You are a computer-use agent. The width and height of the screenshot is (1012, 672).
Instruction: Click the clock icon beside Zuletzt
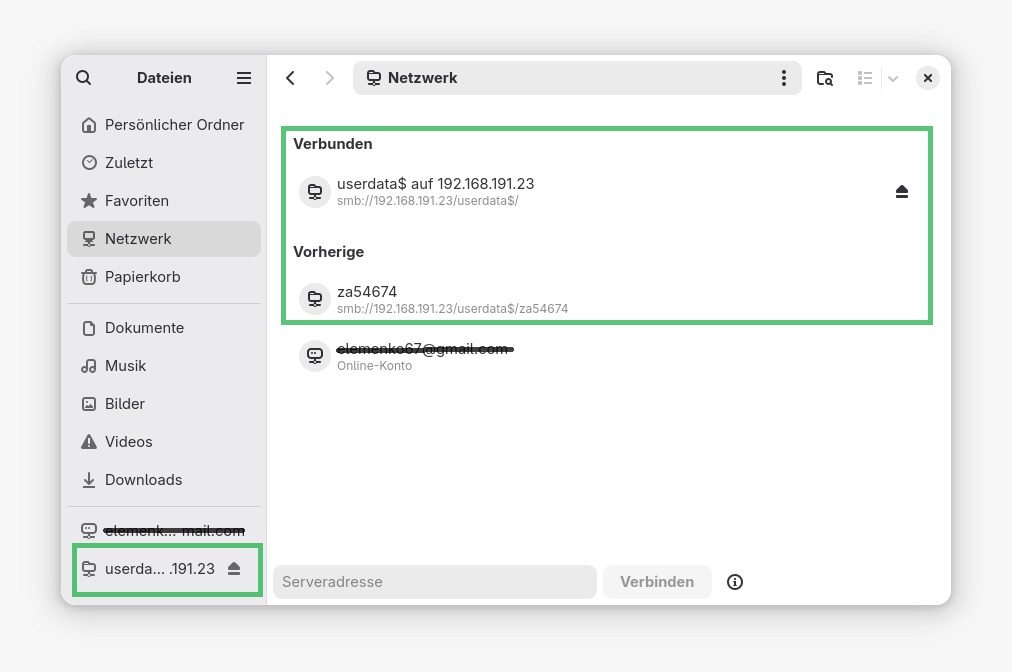89,163
